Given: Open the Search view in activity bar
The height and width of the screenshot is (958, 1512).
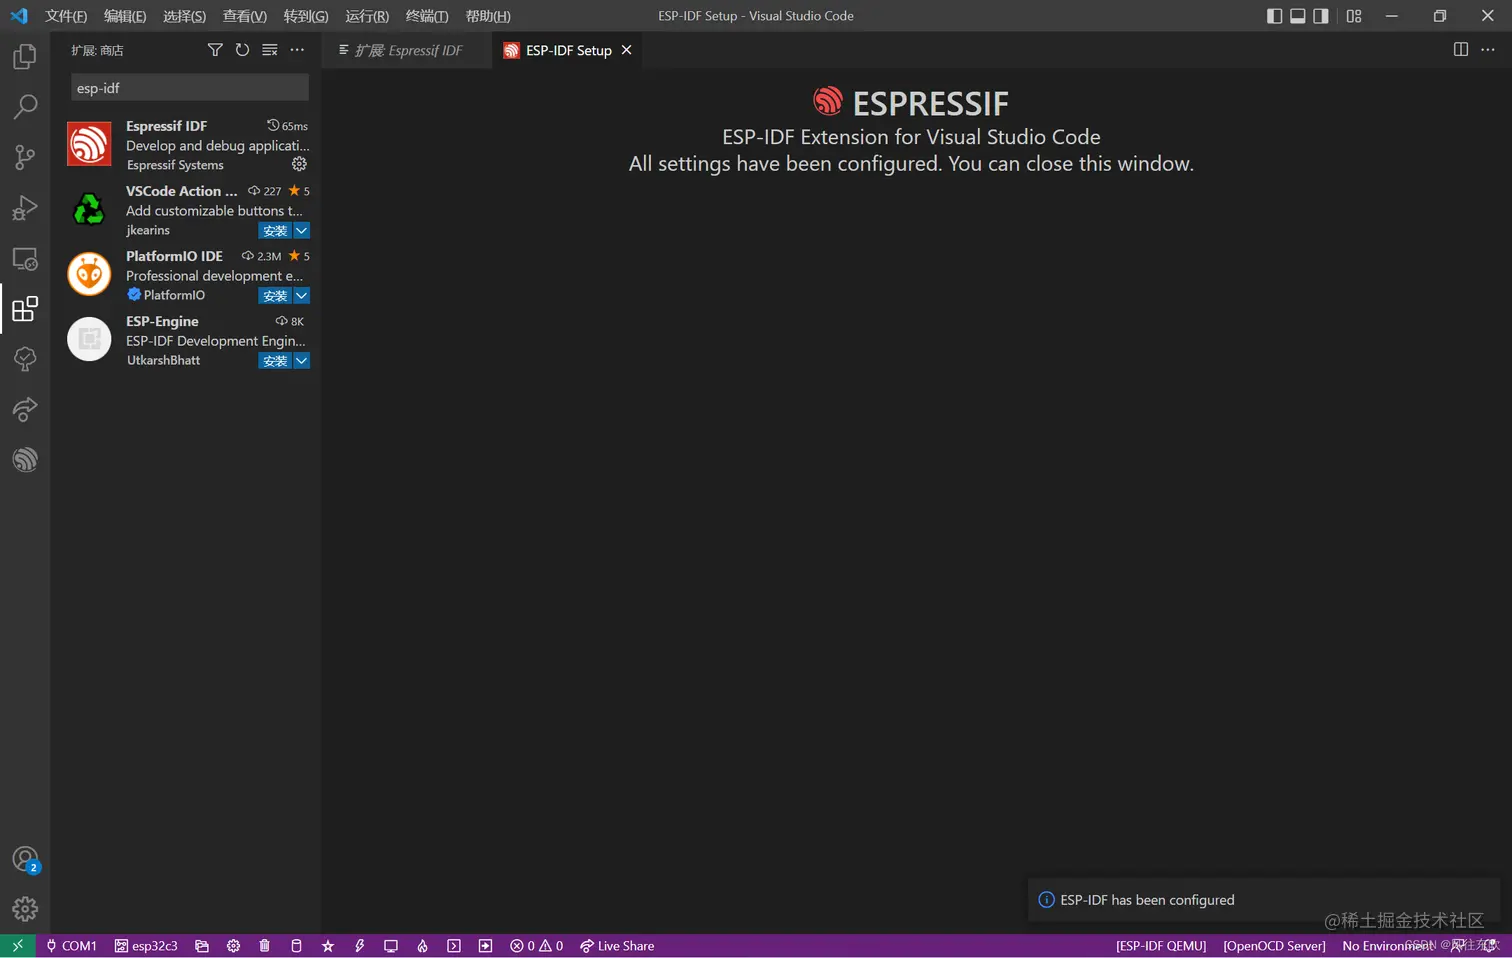Looking at the screenshot, I should tap(25, 106).
